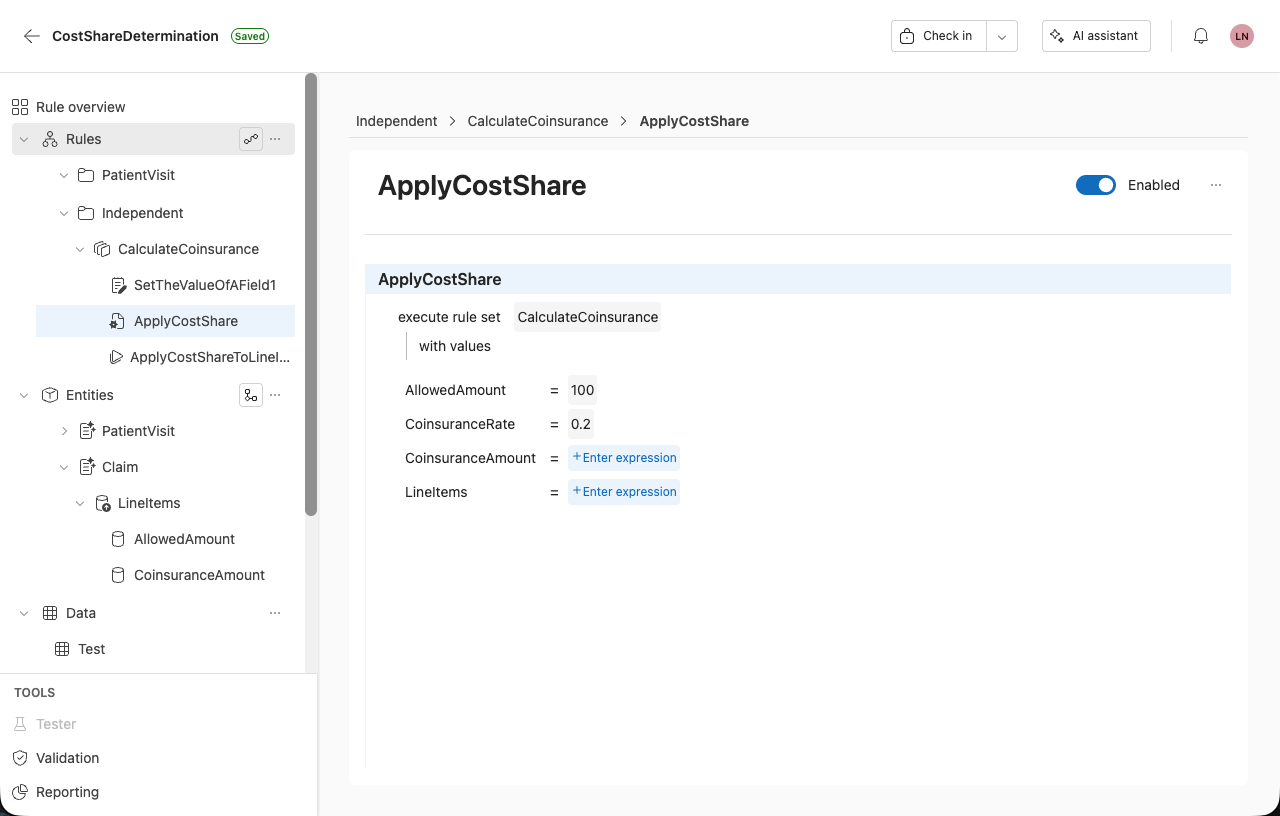Open the Rule overview panel

click(x=79, y=106)
